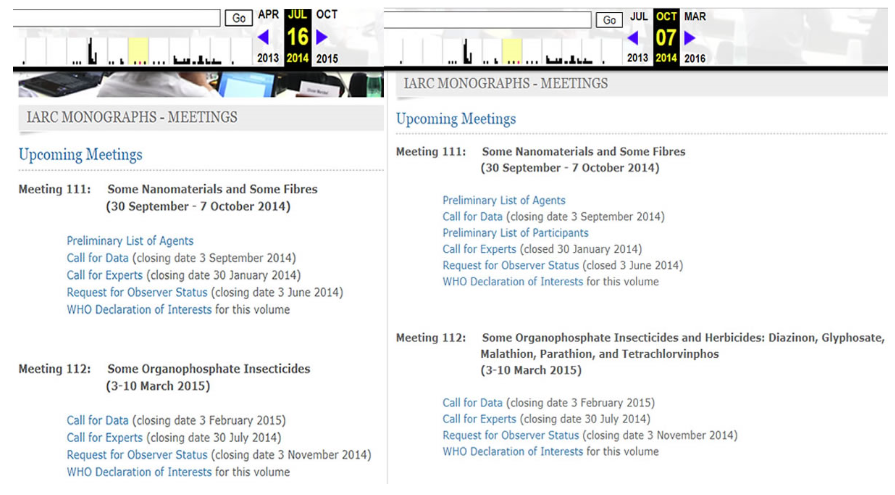The image size is (895, 495).
Task: Click the right panel URL input field
Action: pos(487,20)
